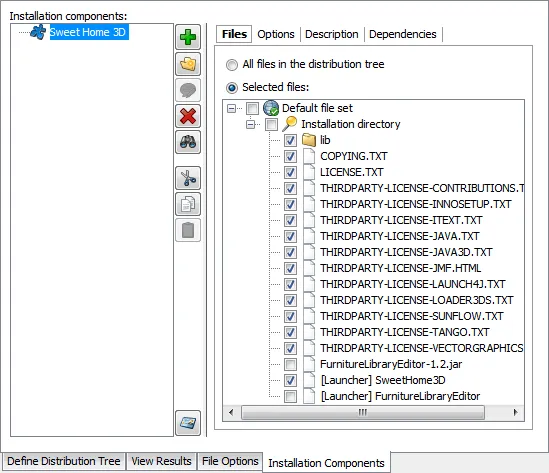Click the LICENSE.TXT file icon

[x=309, y=172]
